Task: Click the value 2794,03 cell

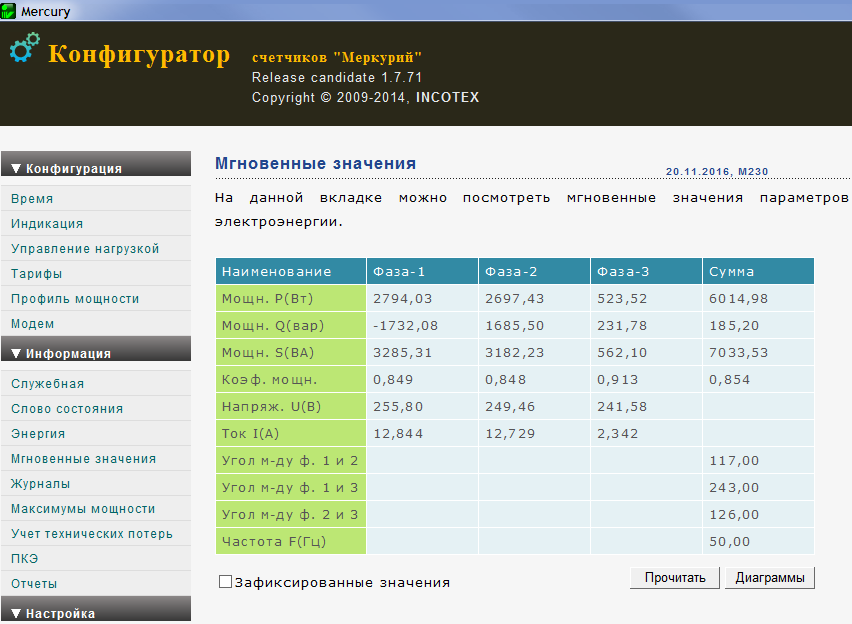Action: (422, 298)
